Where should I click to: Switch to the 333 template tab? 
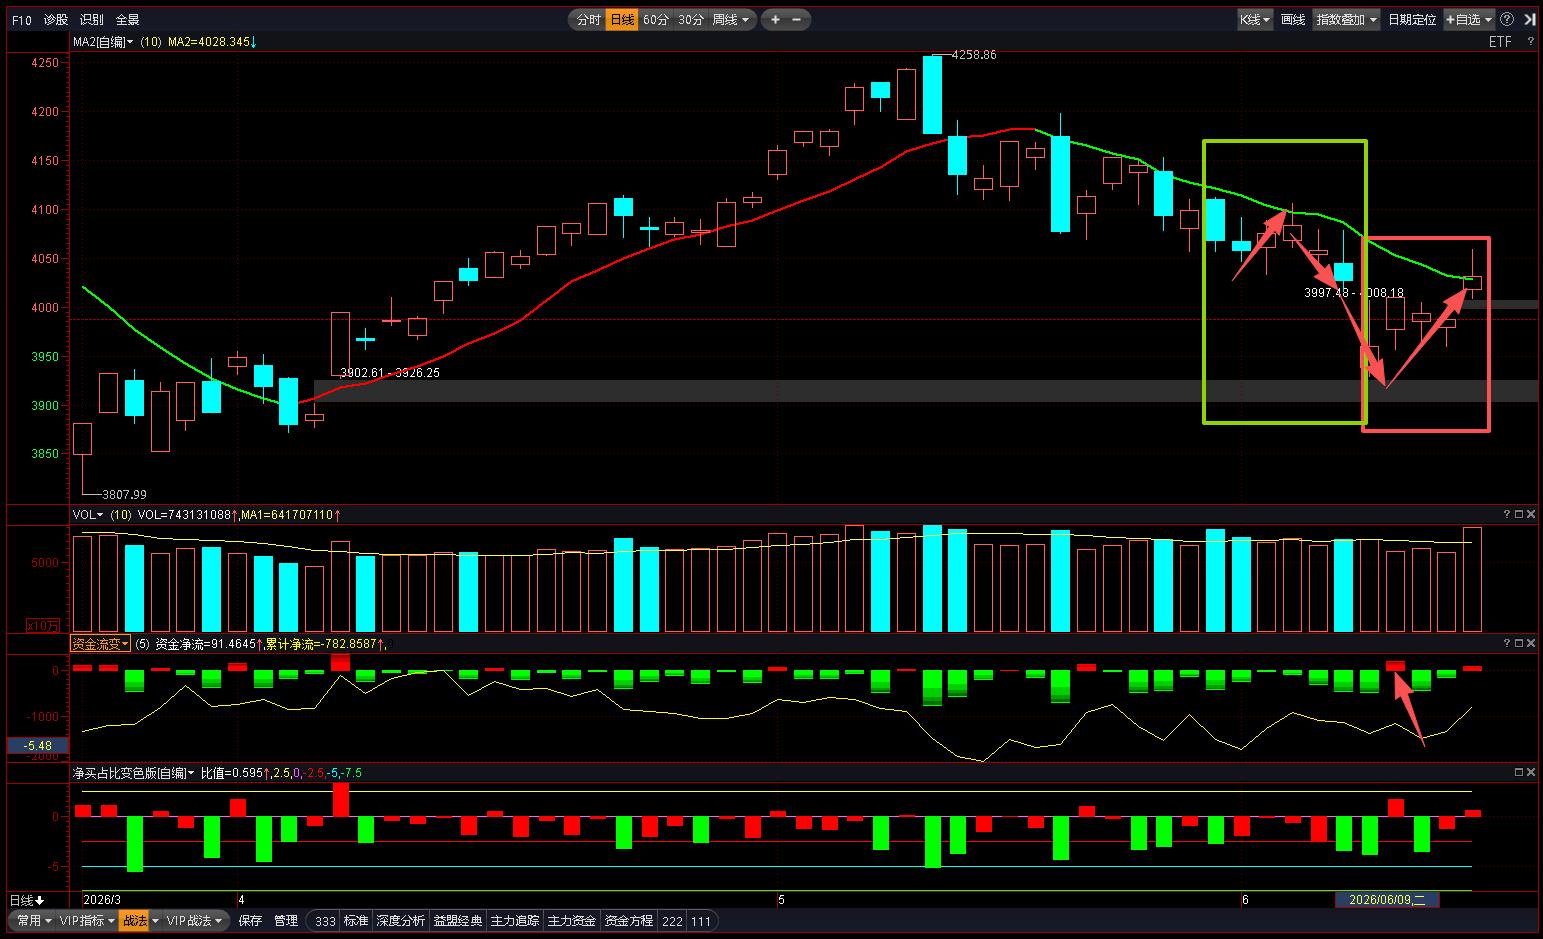[x=325, y=921]
